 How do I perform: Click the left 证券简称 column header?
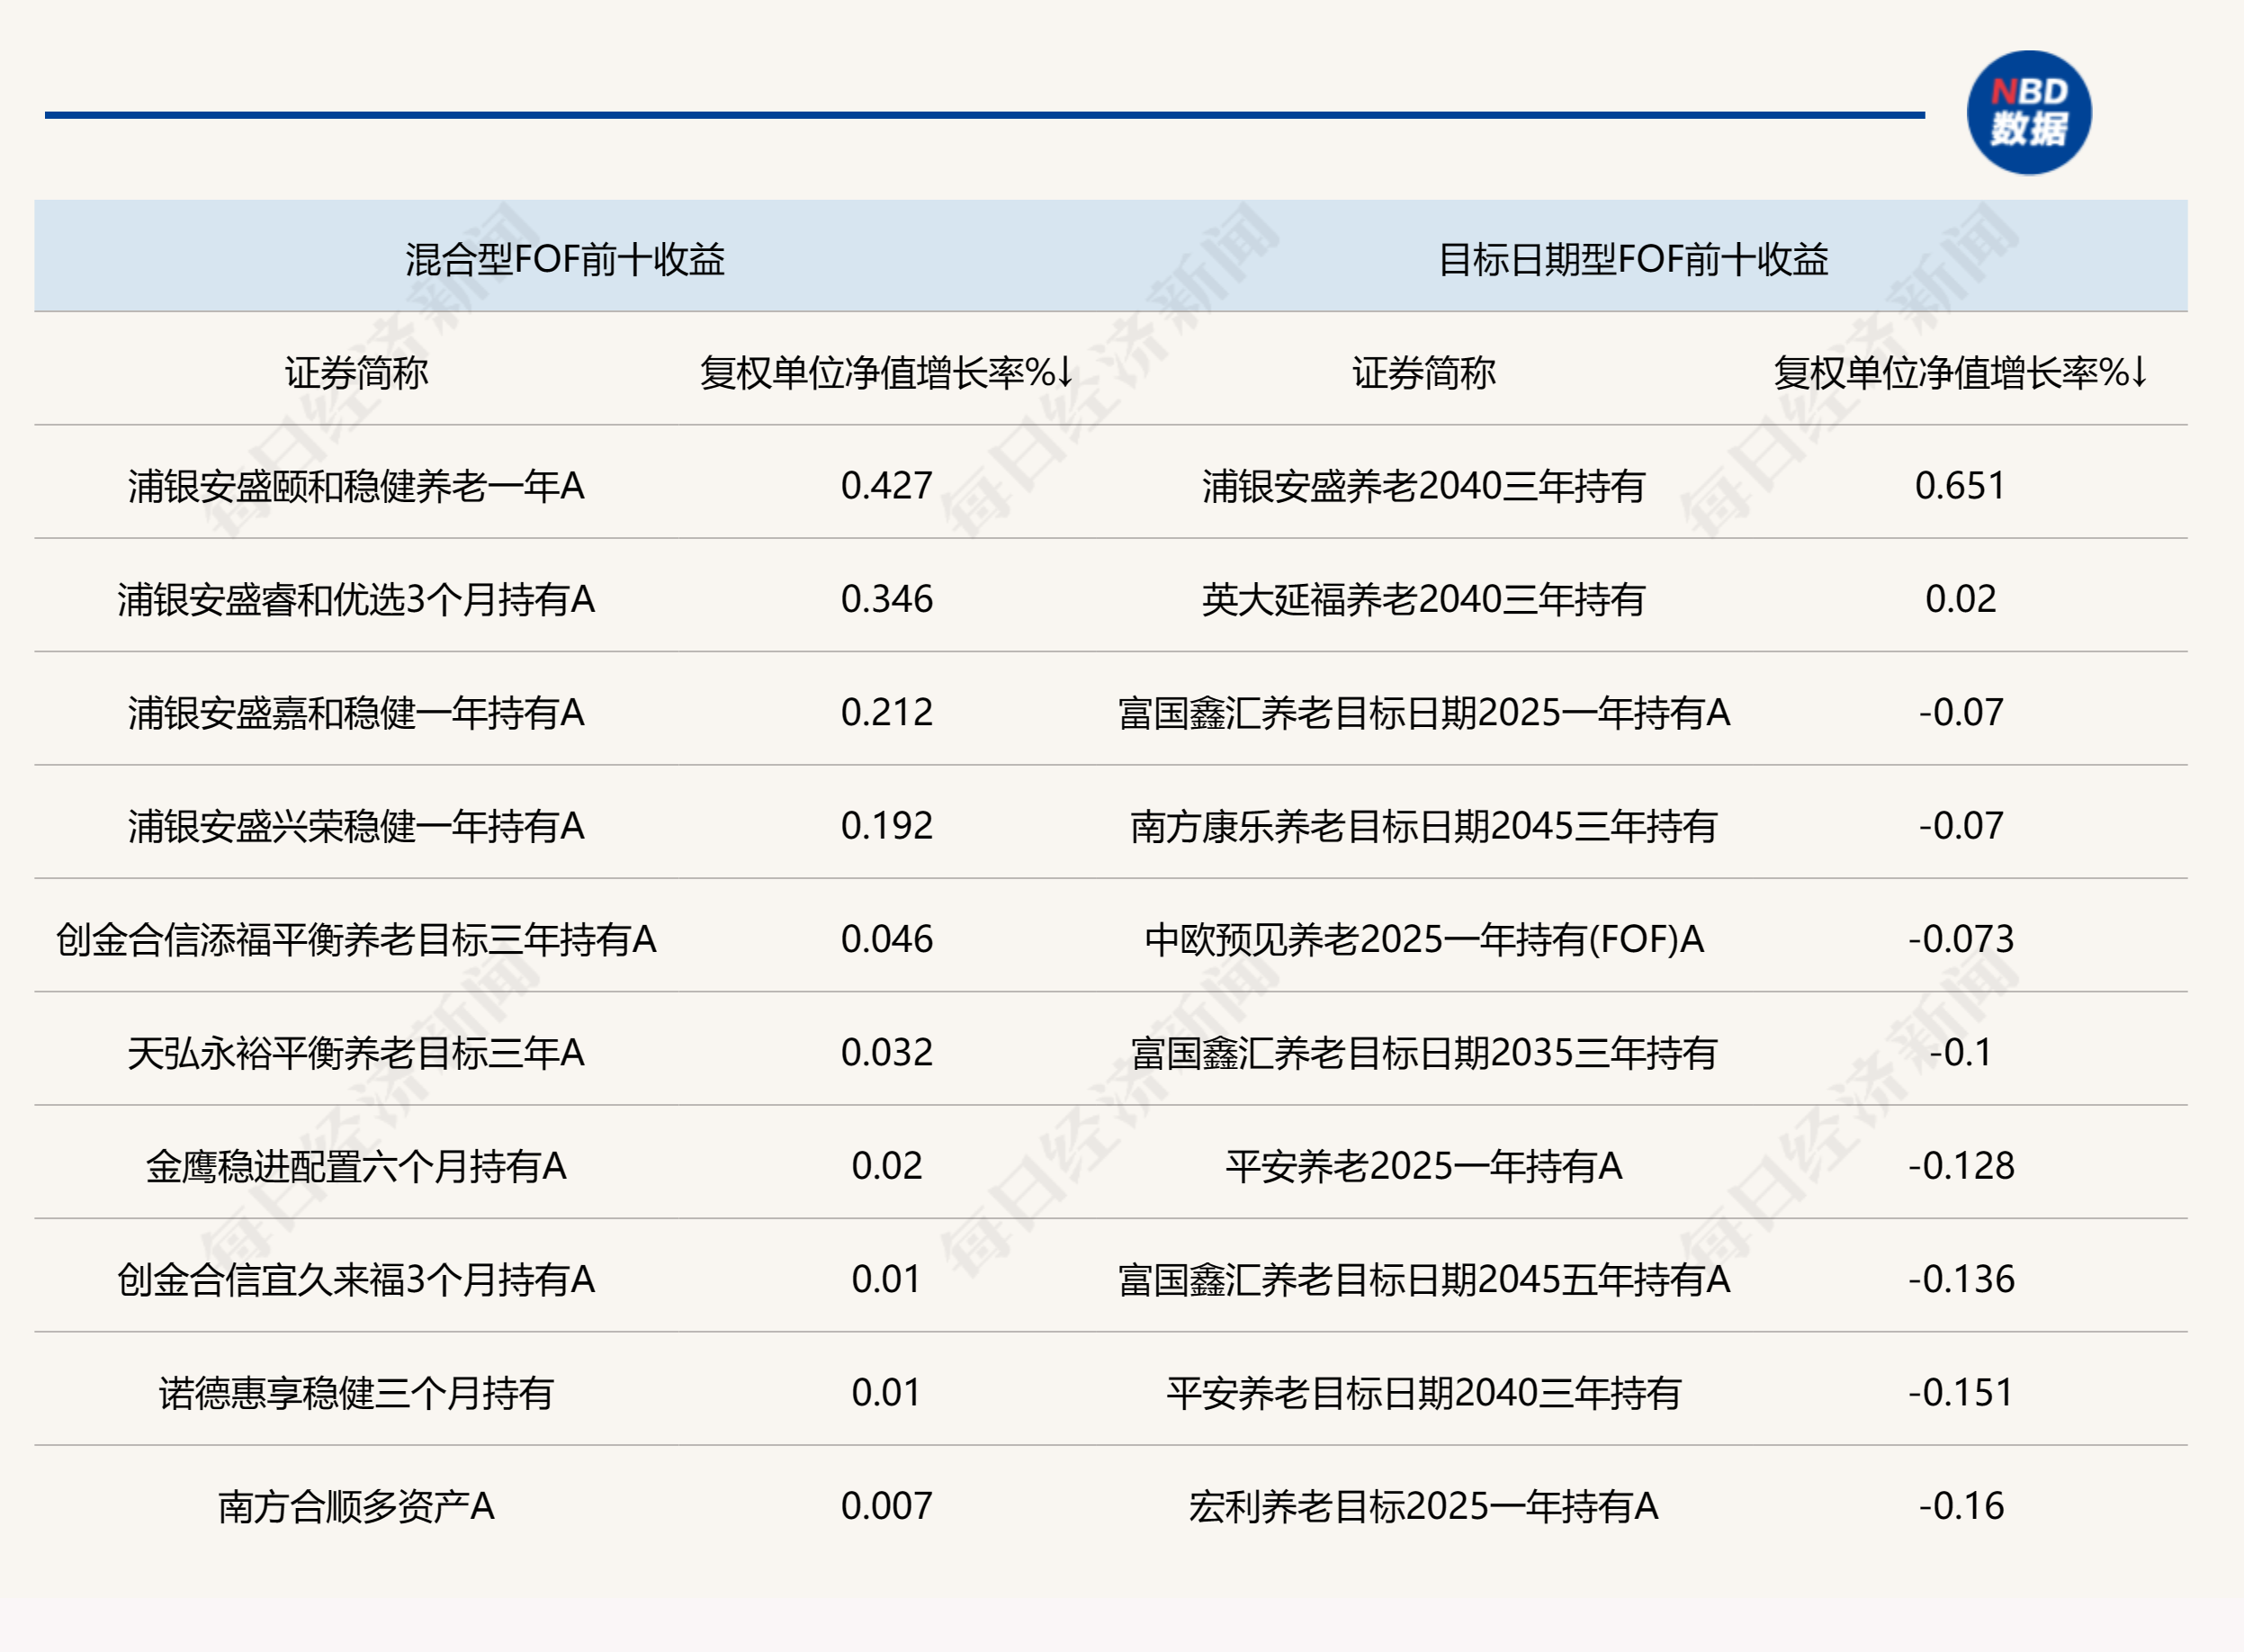point(356,372)
